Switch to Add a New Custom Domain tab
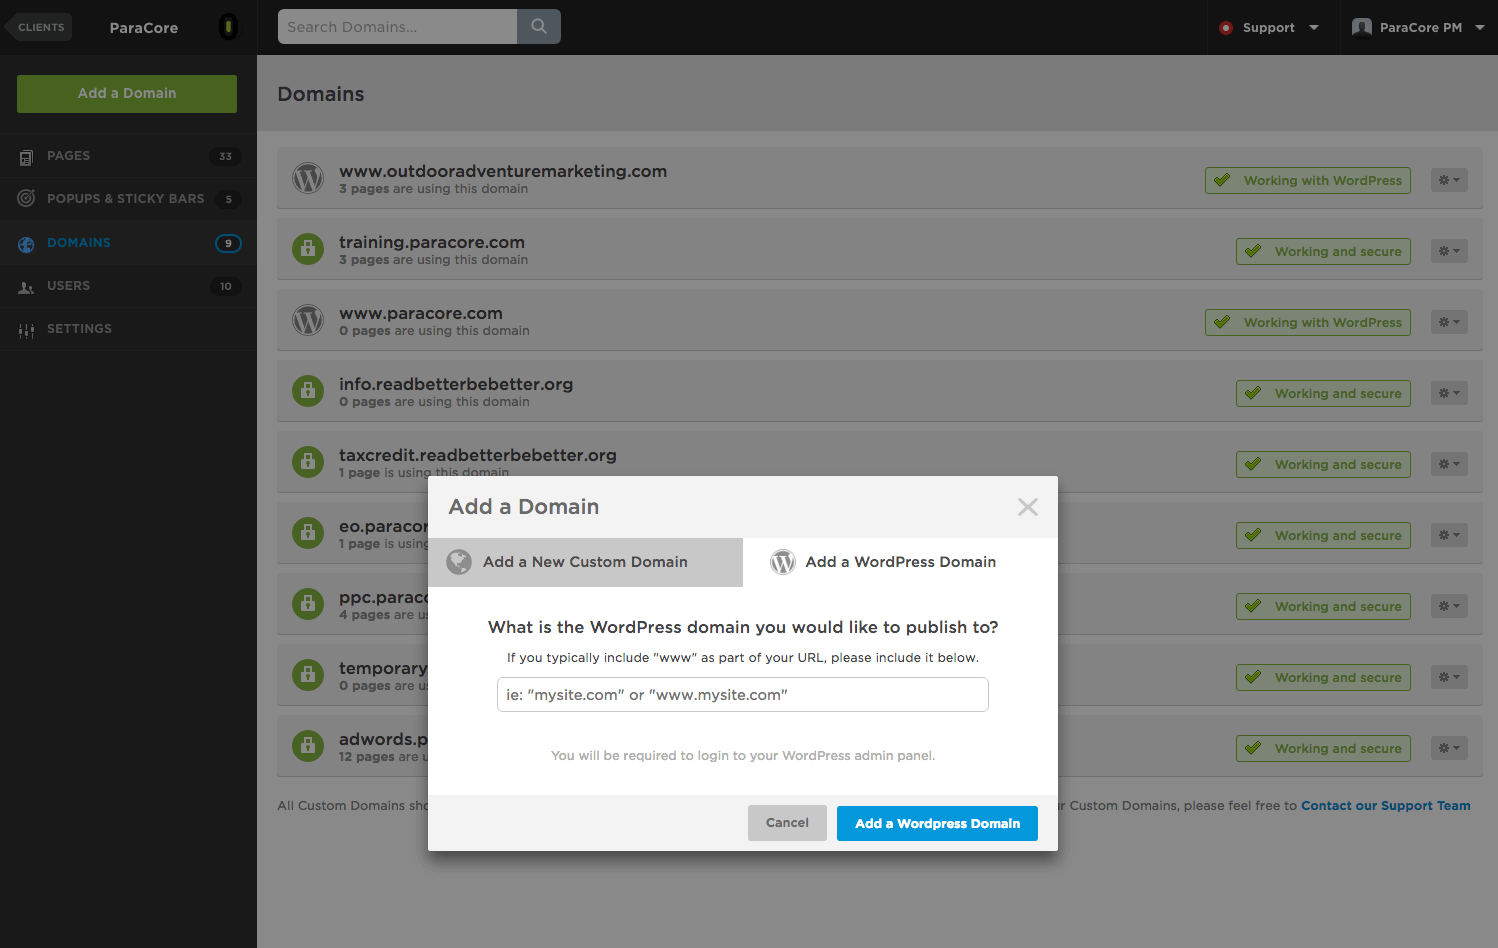Image resolution: width=1498 pixels, height=948 pixels. pos(586,562)
